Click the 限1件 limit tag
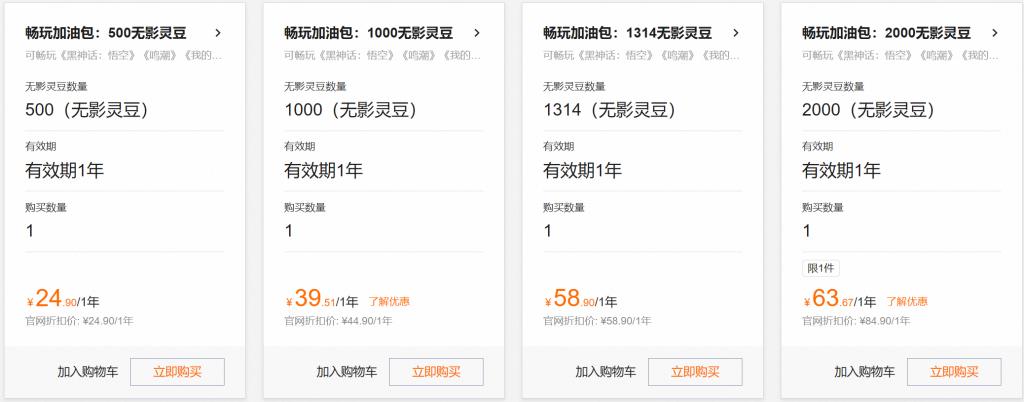 [x=821, y=268]
